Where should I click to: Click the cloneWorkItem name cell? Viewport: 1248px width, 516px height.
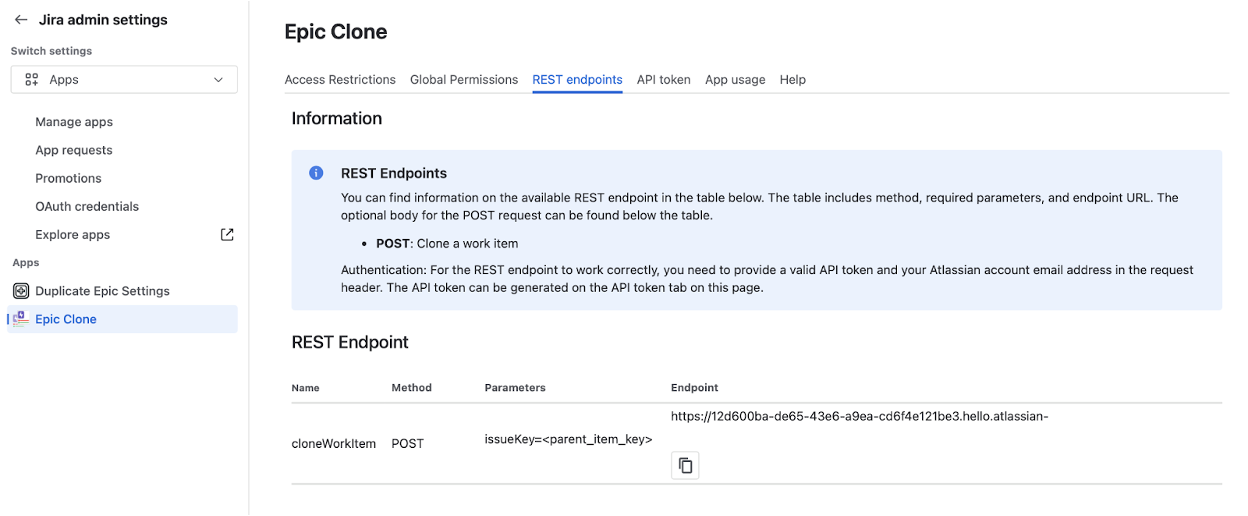click(x=333, y=444)
